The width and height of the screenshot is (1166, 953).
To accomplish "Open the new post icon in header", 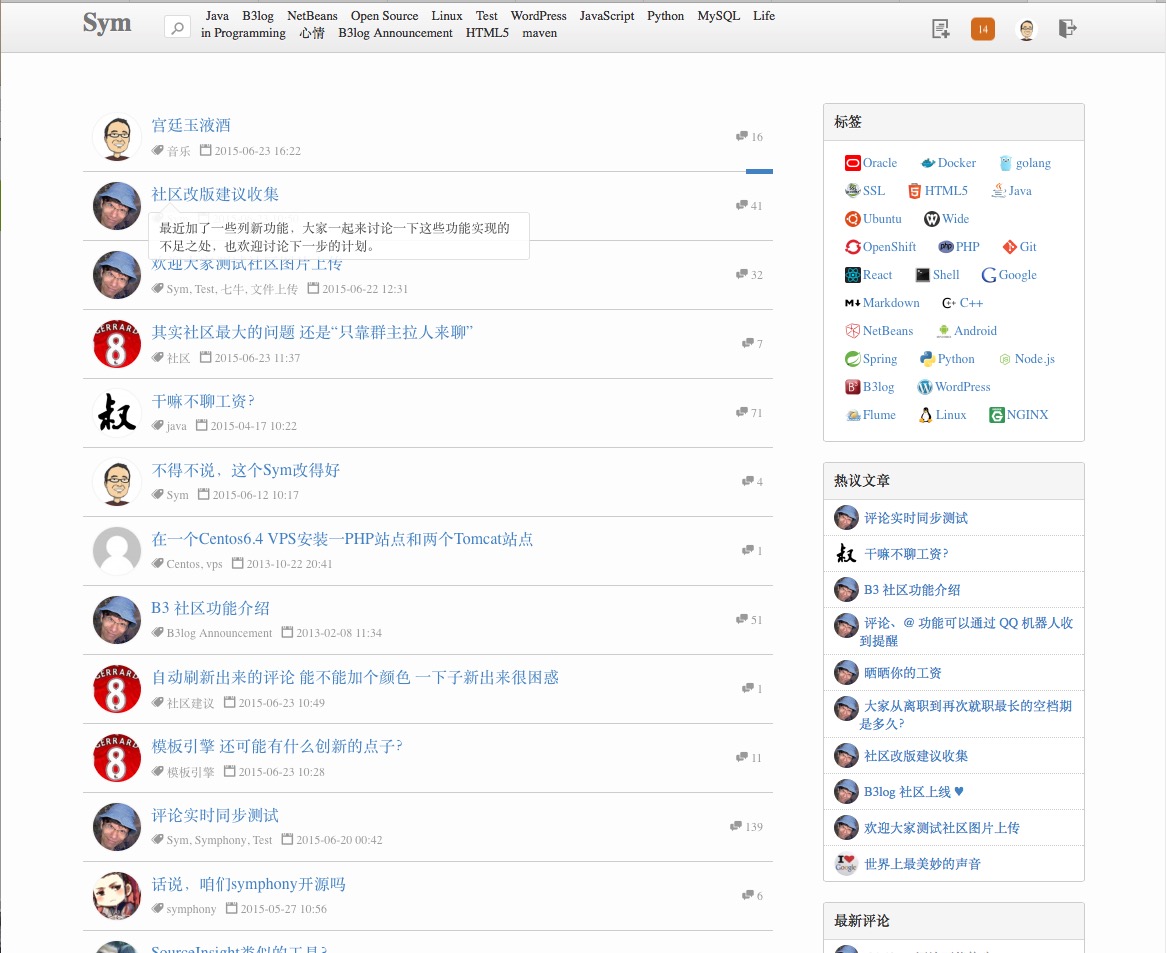I will [x=941, y=29].
